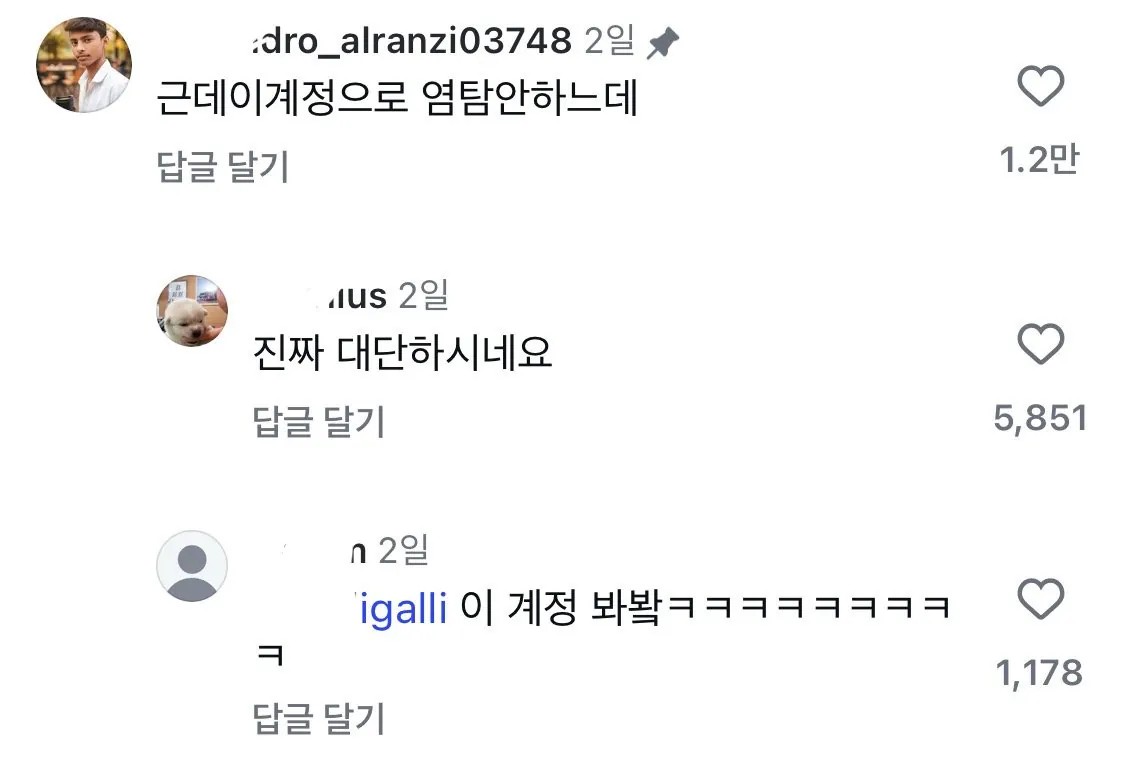Click the '2일' timestamp on pinned comment
The width and height of the screenshot is (1125, 779).
tap(609, 41)
